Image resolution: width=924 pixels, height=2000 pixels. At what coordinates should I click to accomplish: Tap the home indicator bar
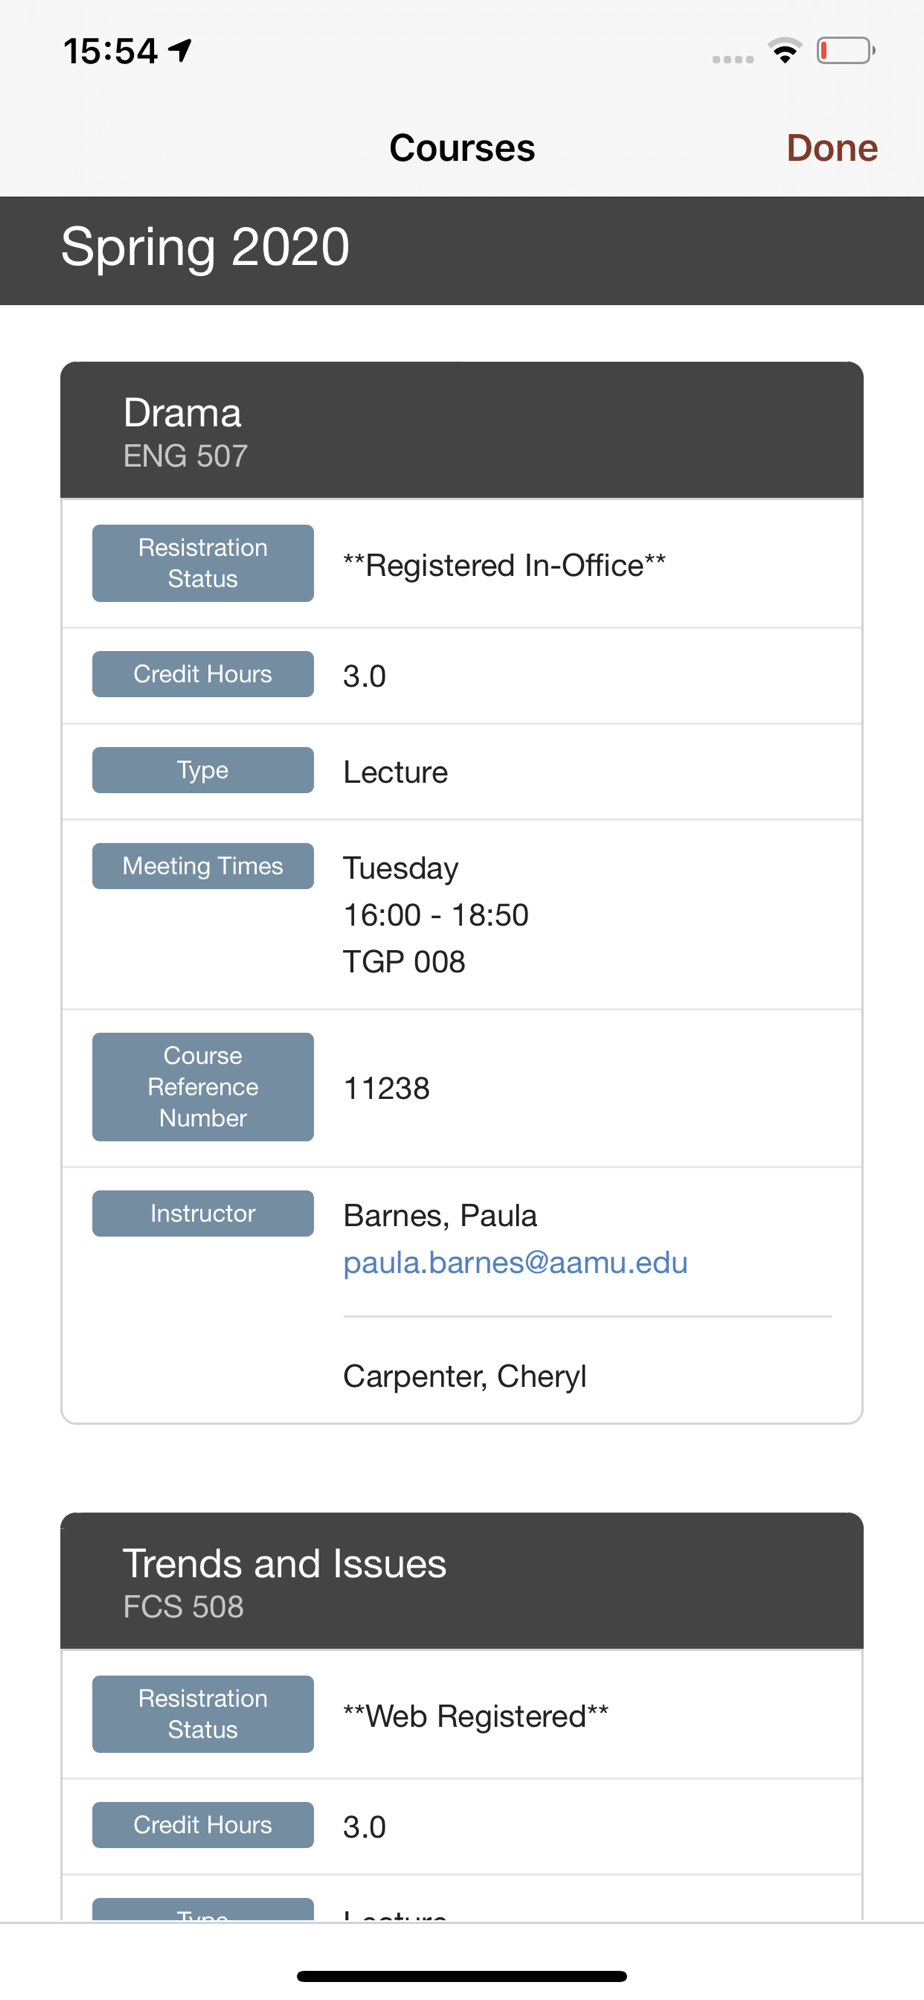pos(462,1976)
